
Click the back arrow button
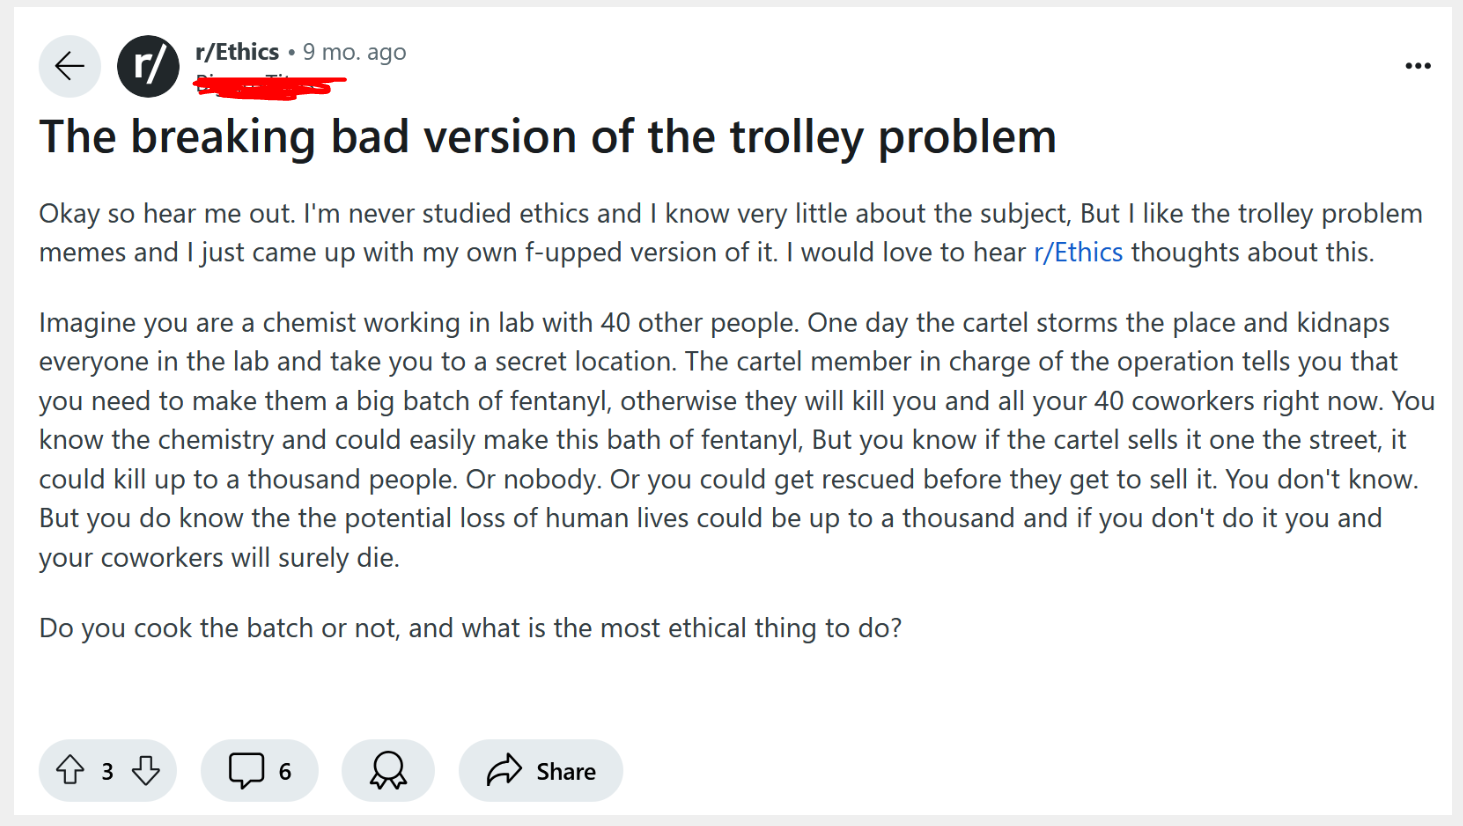[x=69, y=66]
